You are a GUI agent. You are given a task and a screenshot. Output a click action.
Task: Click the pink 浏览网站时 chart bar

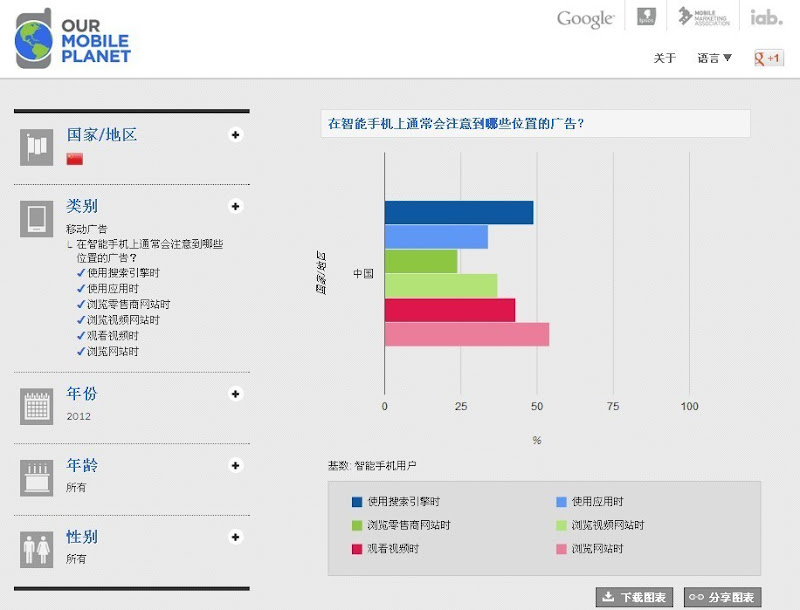pos(467,334)
